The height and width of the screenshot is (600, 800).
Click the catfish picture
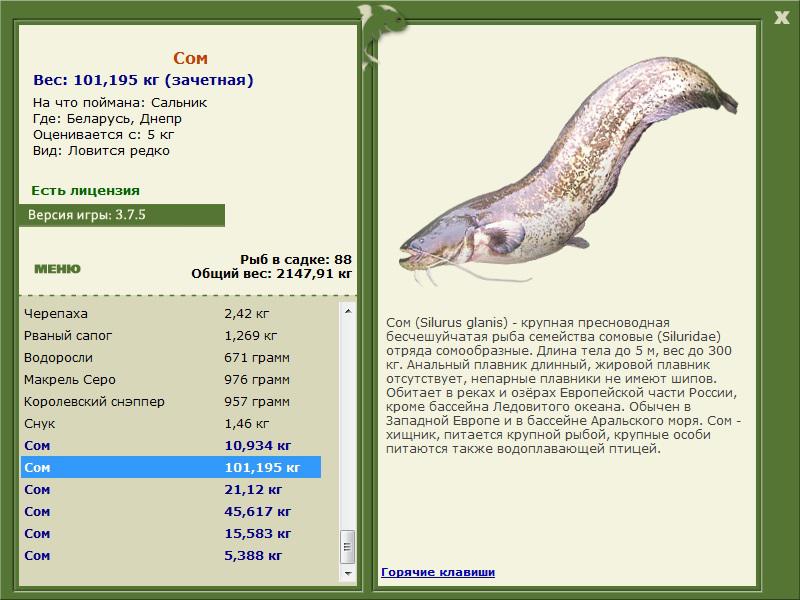point(567,171)
